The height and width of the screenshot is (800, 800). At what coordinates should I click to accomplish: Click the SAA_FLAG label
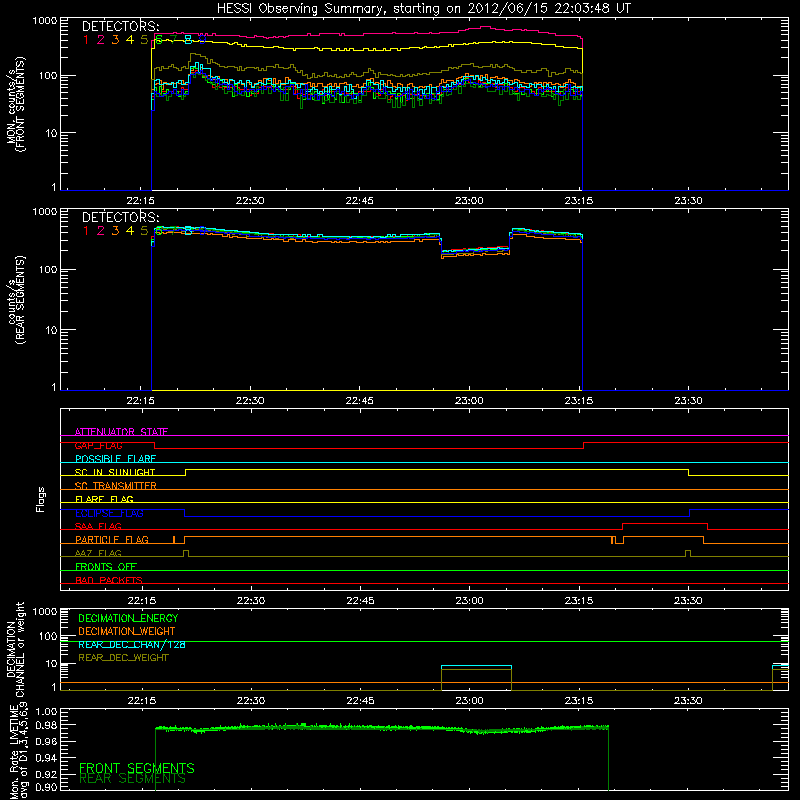pyautogui.click(x=98, y=526)
